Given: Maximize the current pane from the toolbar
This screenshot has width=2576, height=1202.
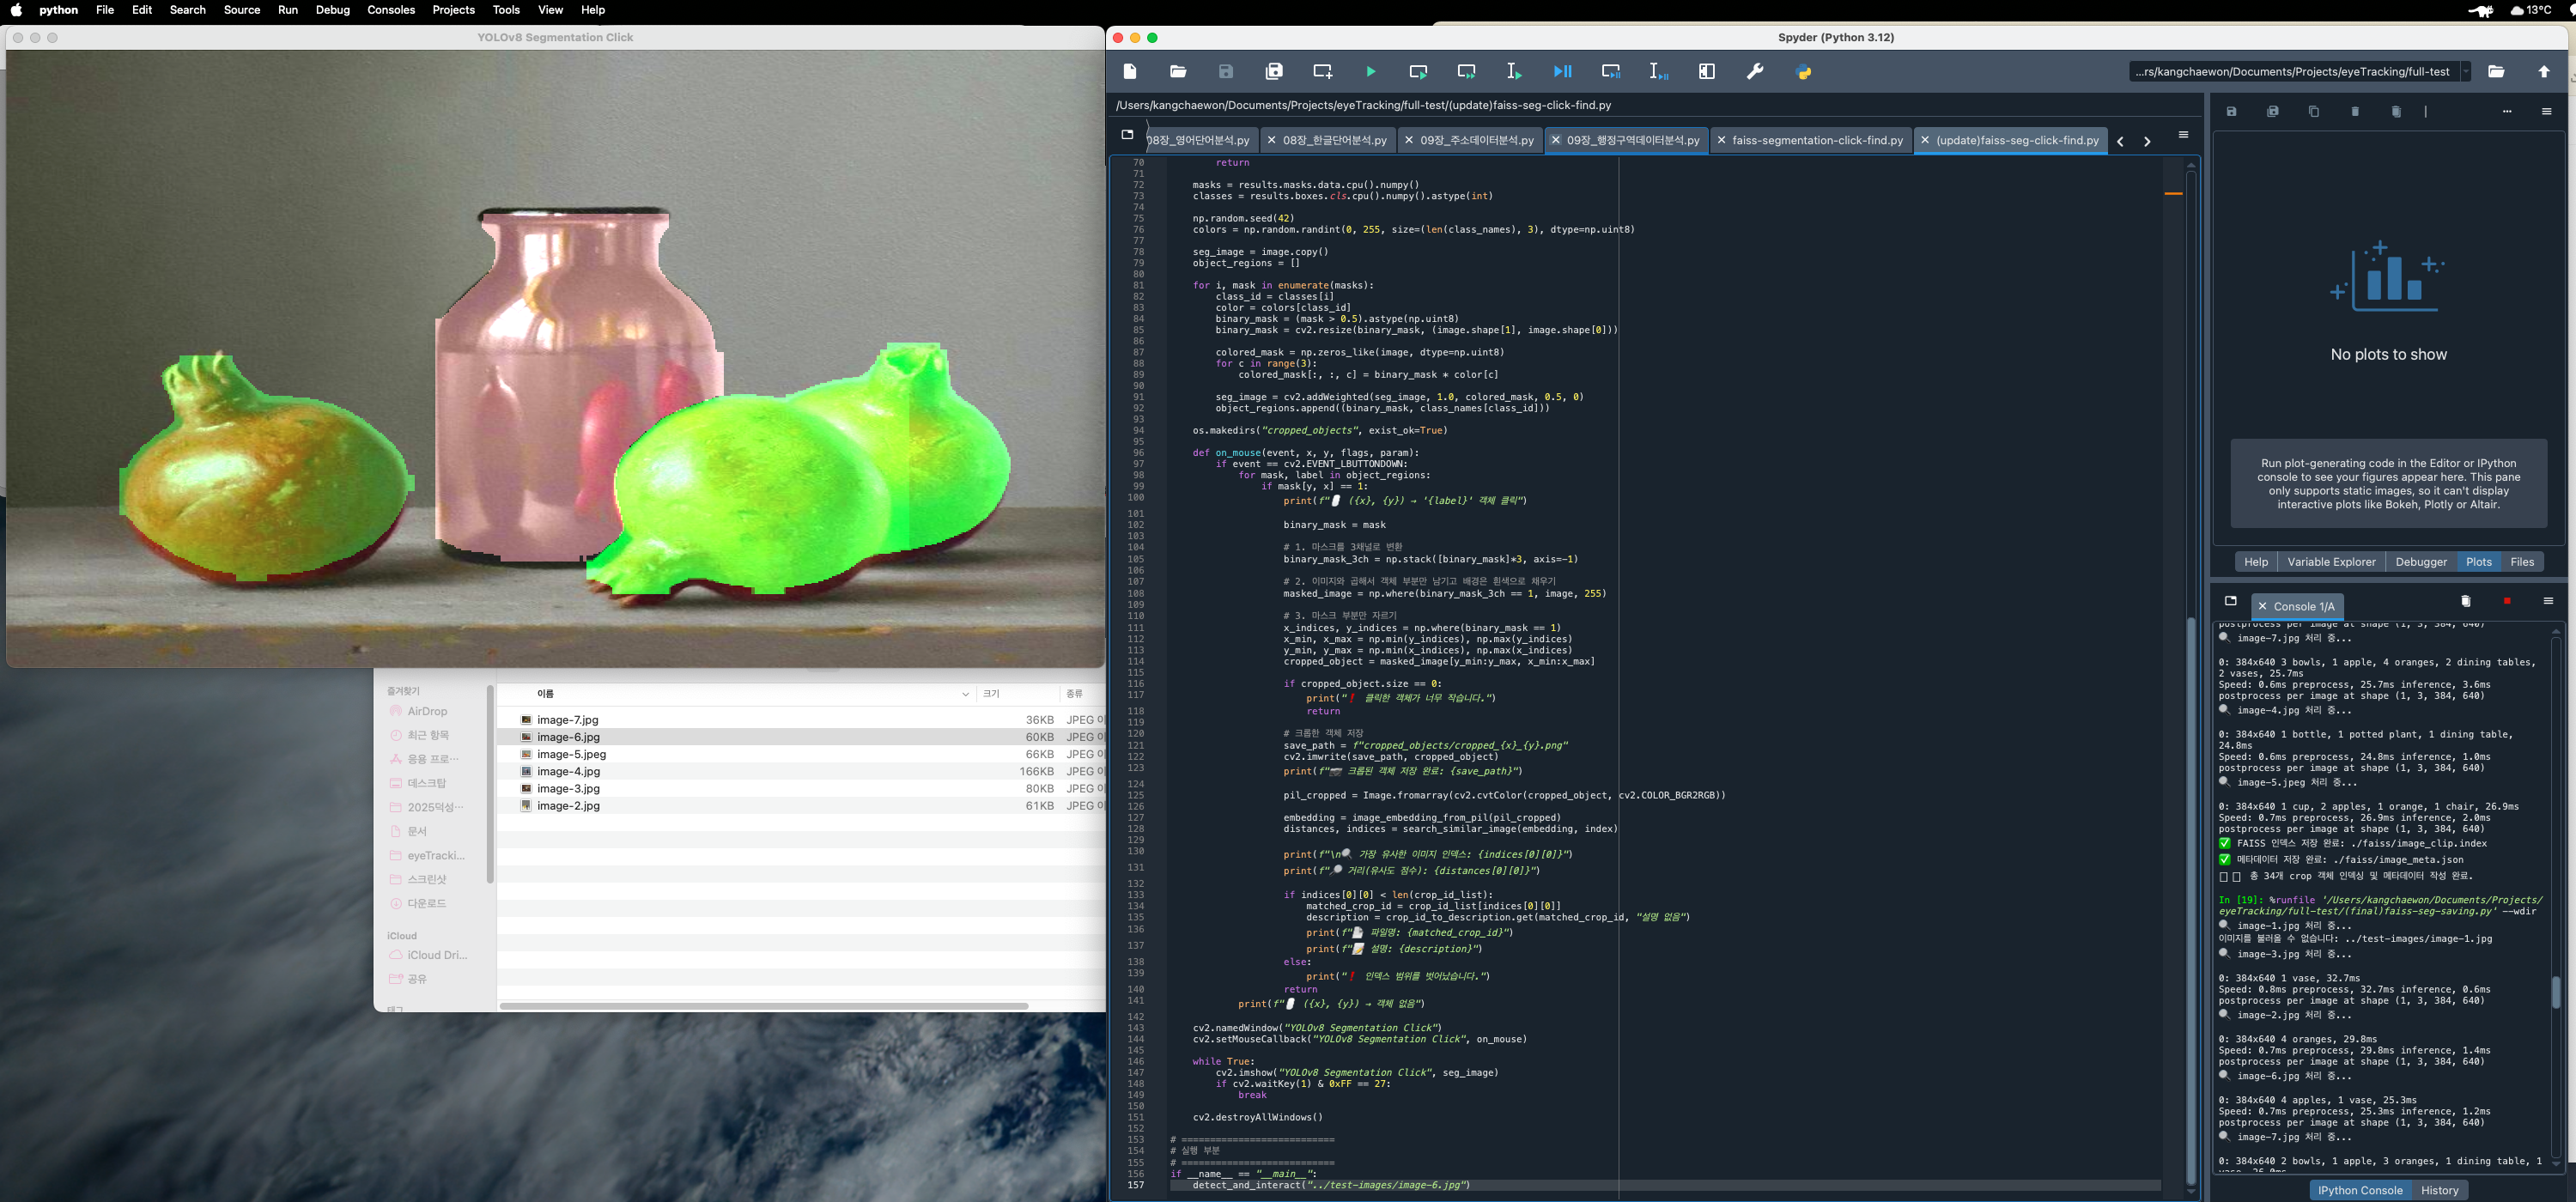Looking at the screenshot, I should point(1706,72).
